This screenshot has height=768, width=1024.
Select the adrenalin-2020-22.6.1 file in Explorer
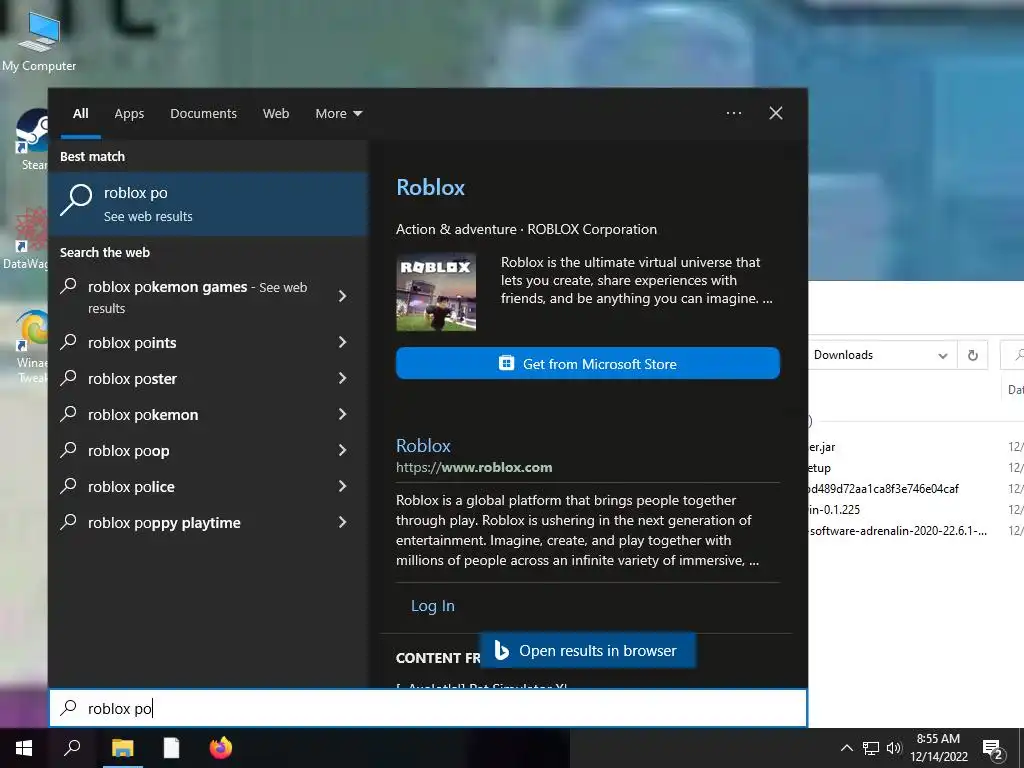click(x=898, y=530)
